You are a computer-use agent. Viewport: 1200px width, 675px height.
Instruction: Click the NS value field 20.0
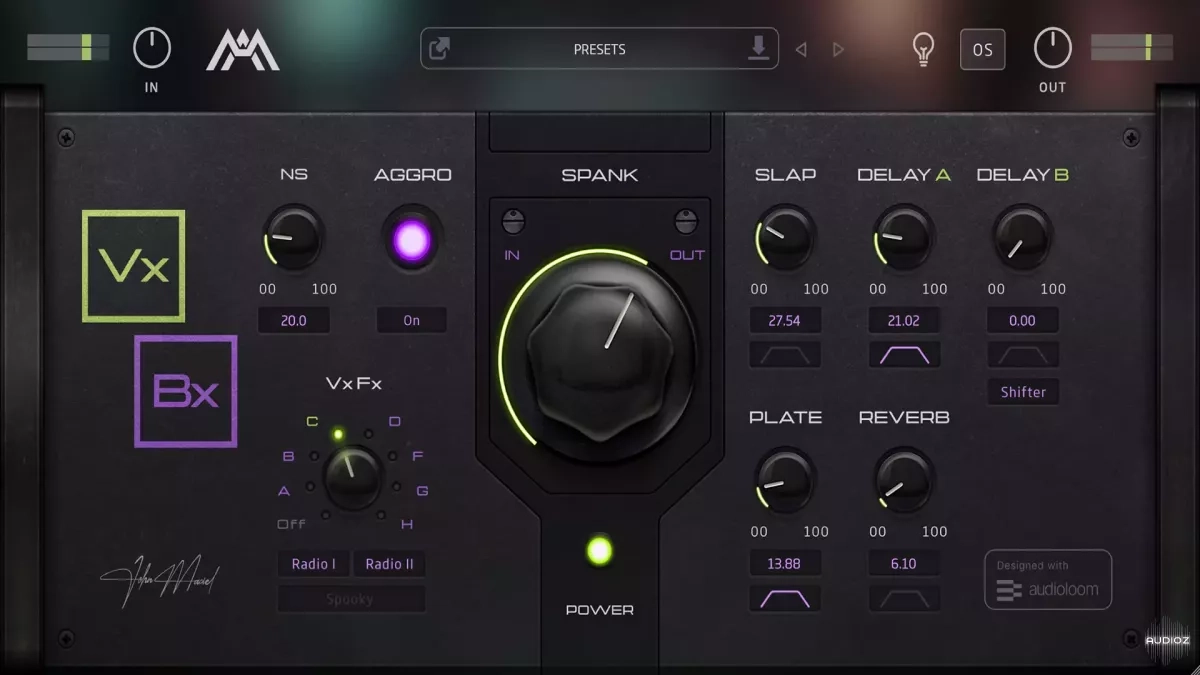(x=294, y=321)
